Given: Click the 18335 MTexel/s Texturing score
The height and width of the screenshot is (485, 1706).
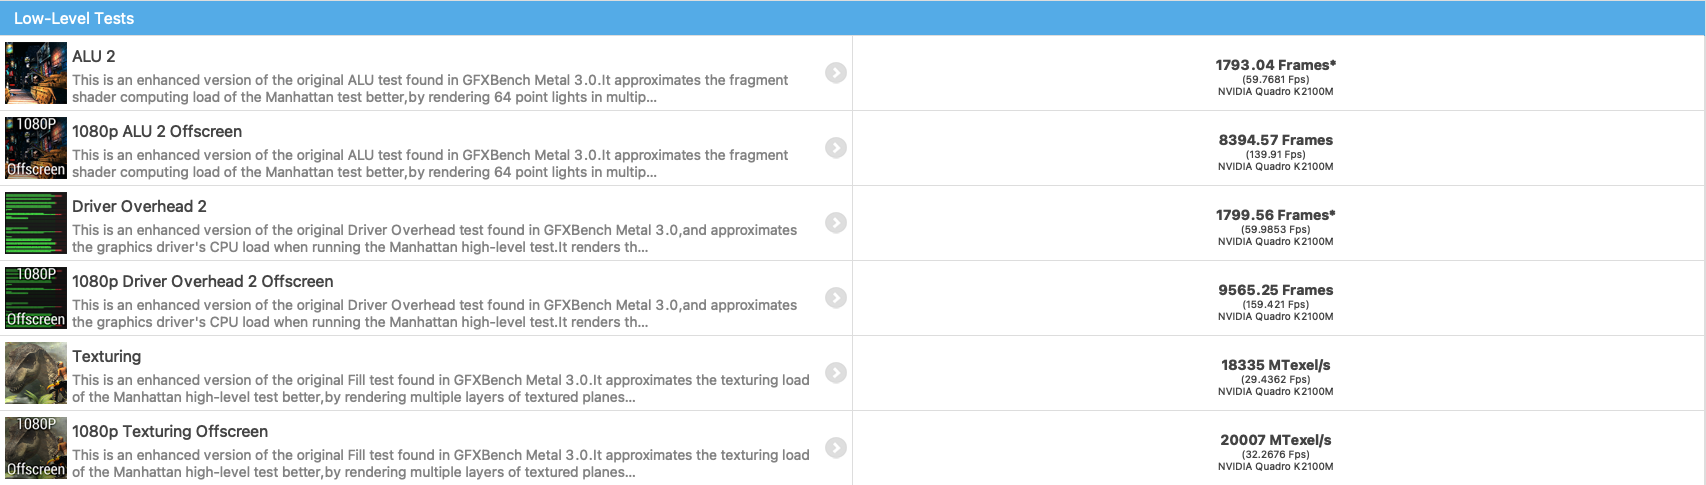Looking at the screenshot, I should coord(1275,365).
